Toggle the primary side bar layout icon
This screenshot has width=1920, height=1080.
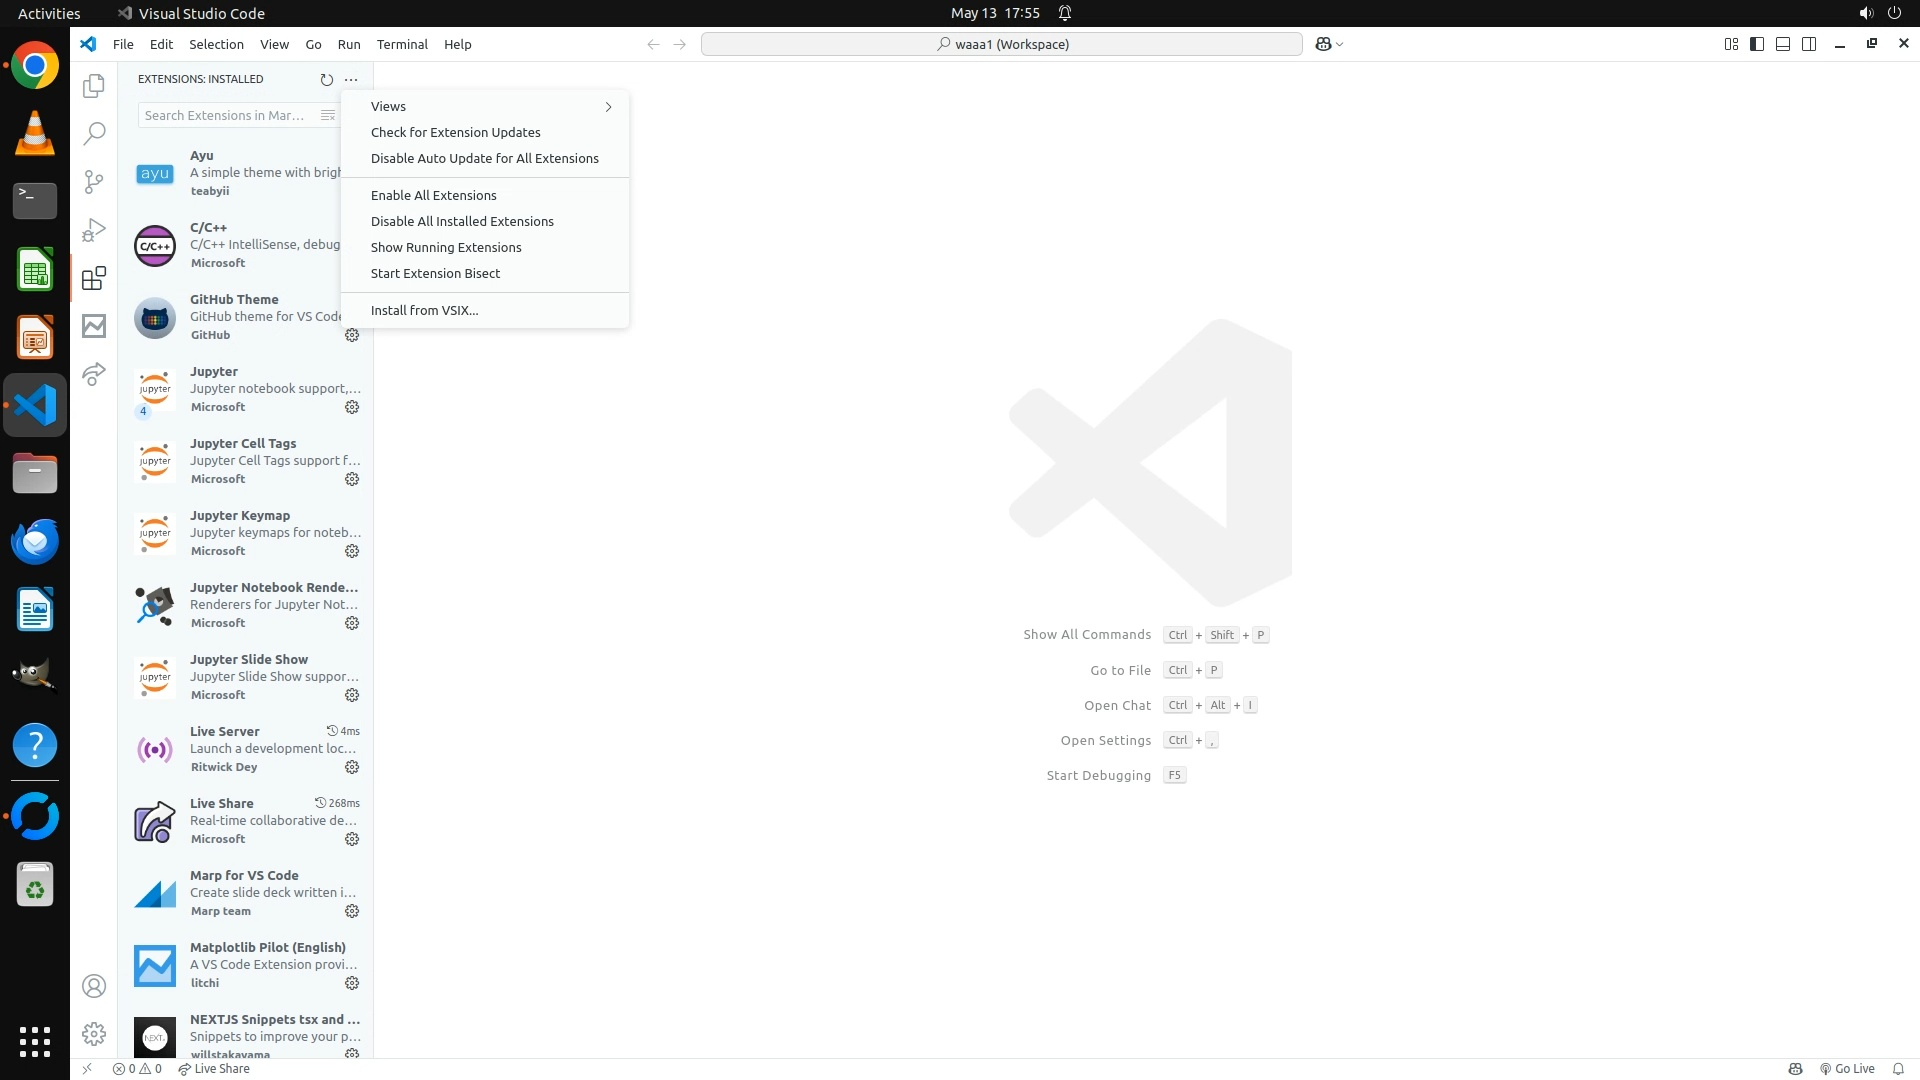(1757, 44)
